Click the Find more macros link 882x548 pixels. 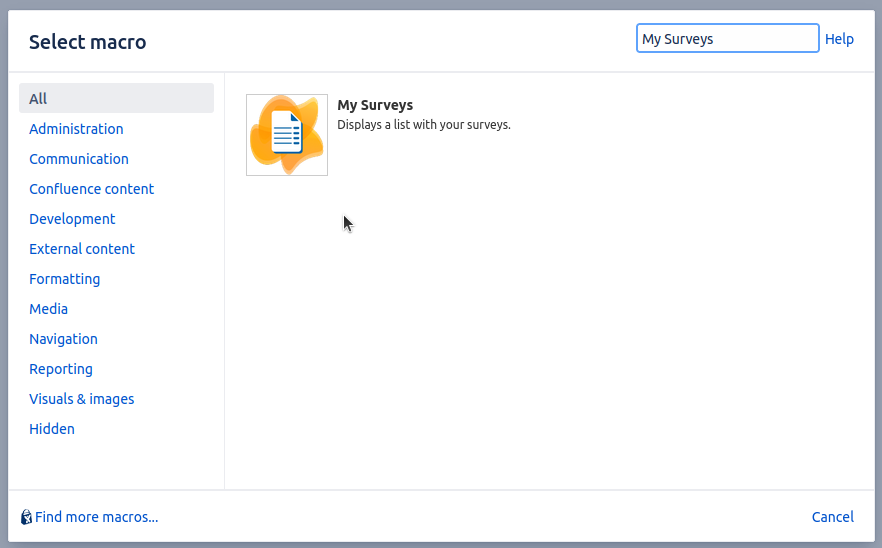click(96, 517)
